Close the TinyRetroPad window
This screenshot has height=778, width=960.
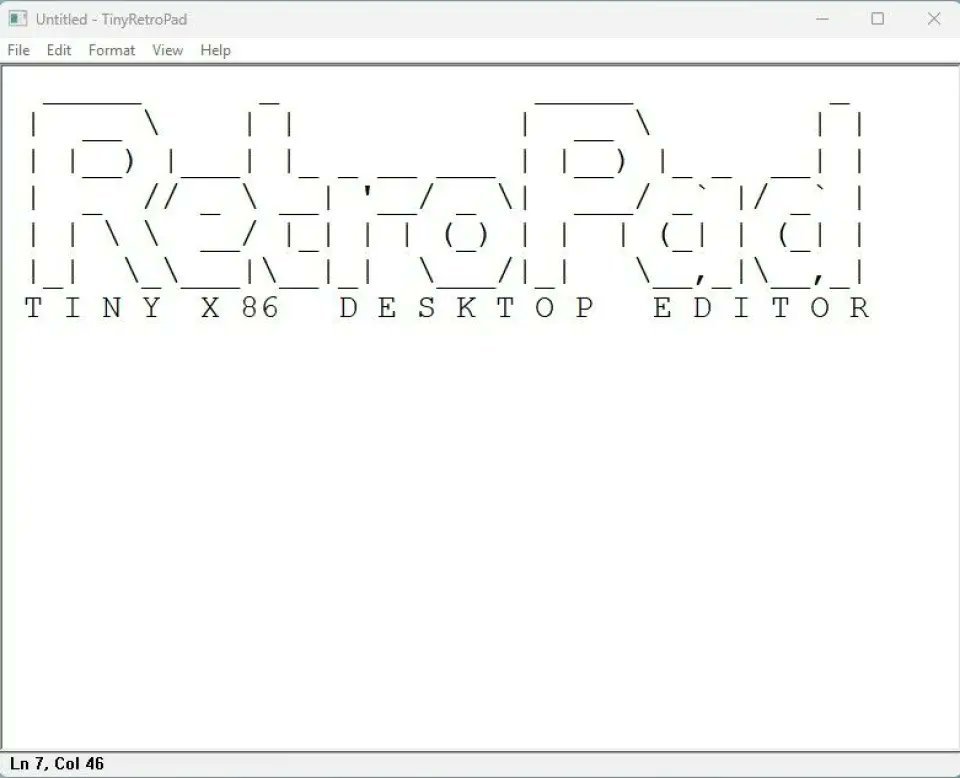click(x=933, y=19)
